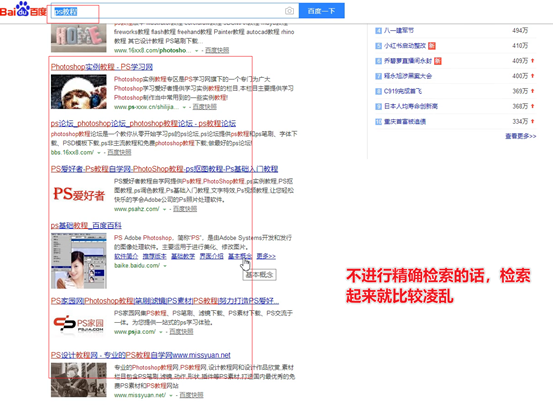Click the www.psjia.com URL text
Screen dimensions: 553x405
pyautogui.click(x=135, y=332)
